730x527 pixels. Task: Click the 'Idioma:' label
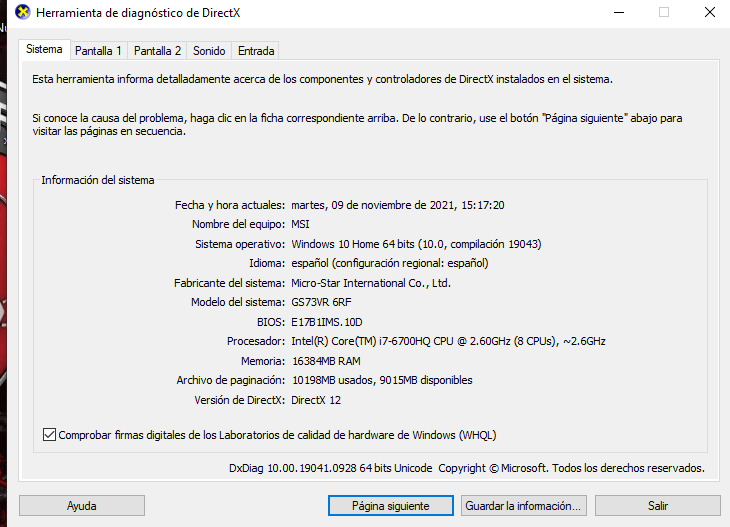[x=267, y=264]
